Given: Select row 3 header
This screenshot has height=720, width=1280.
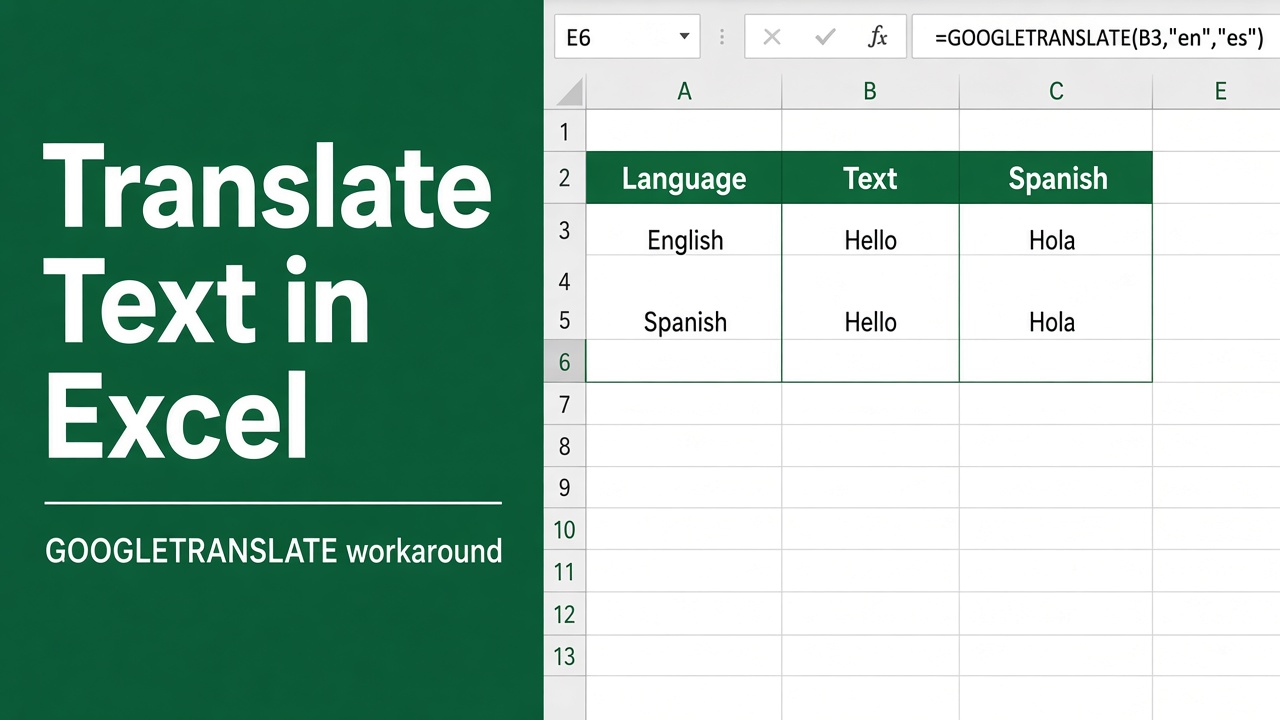Looking at the screenshot, I should (565, 230).
